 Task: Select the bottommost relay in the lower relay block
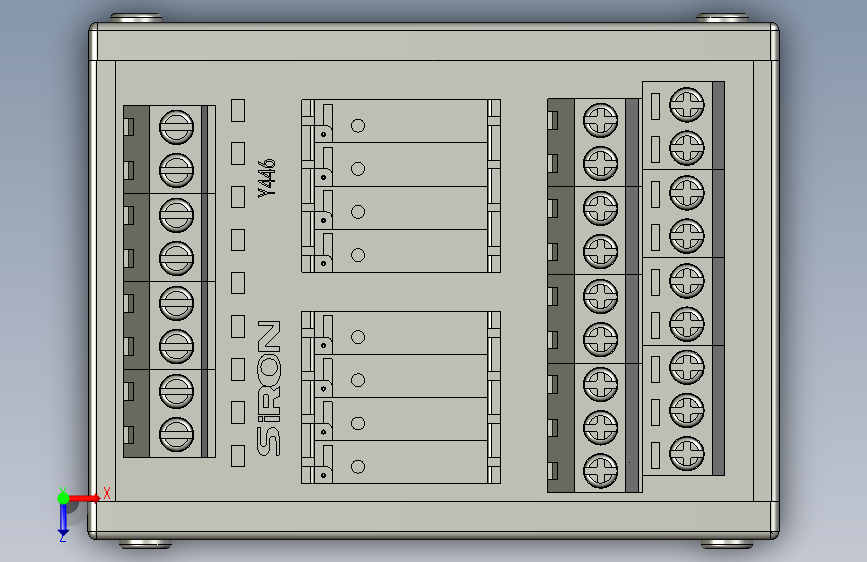pos(400,462)
